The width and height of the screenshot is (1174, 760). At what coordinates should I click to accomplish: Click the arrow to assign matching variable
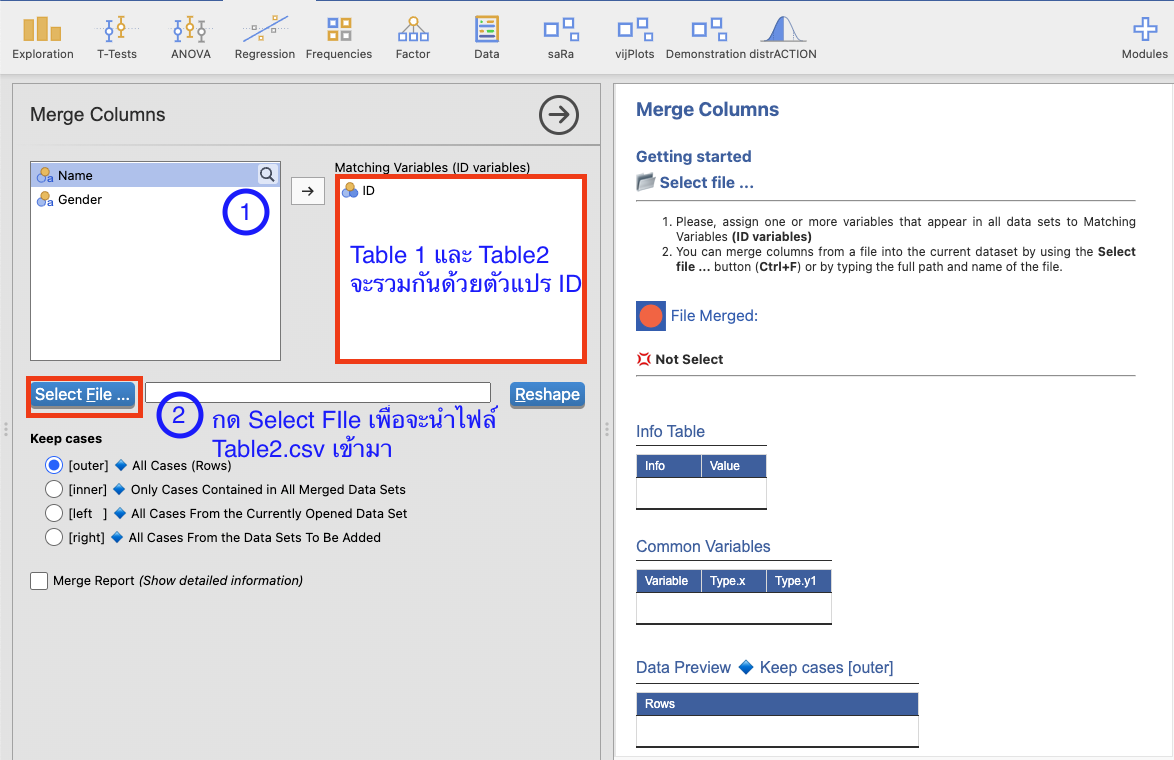click(x=308, y=191)
